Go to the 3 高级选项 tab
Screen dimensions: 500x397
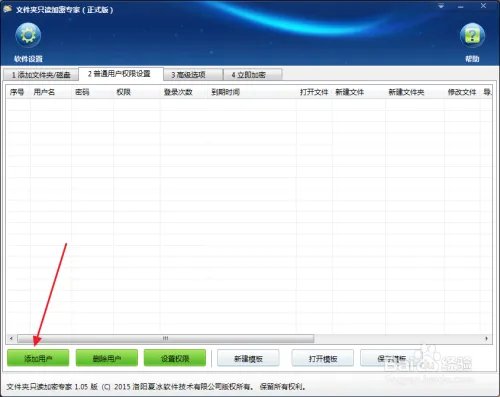193,75
